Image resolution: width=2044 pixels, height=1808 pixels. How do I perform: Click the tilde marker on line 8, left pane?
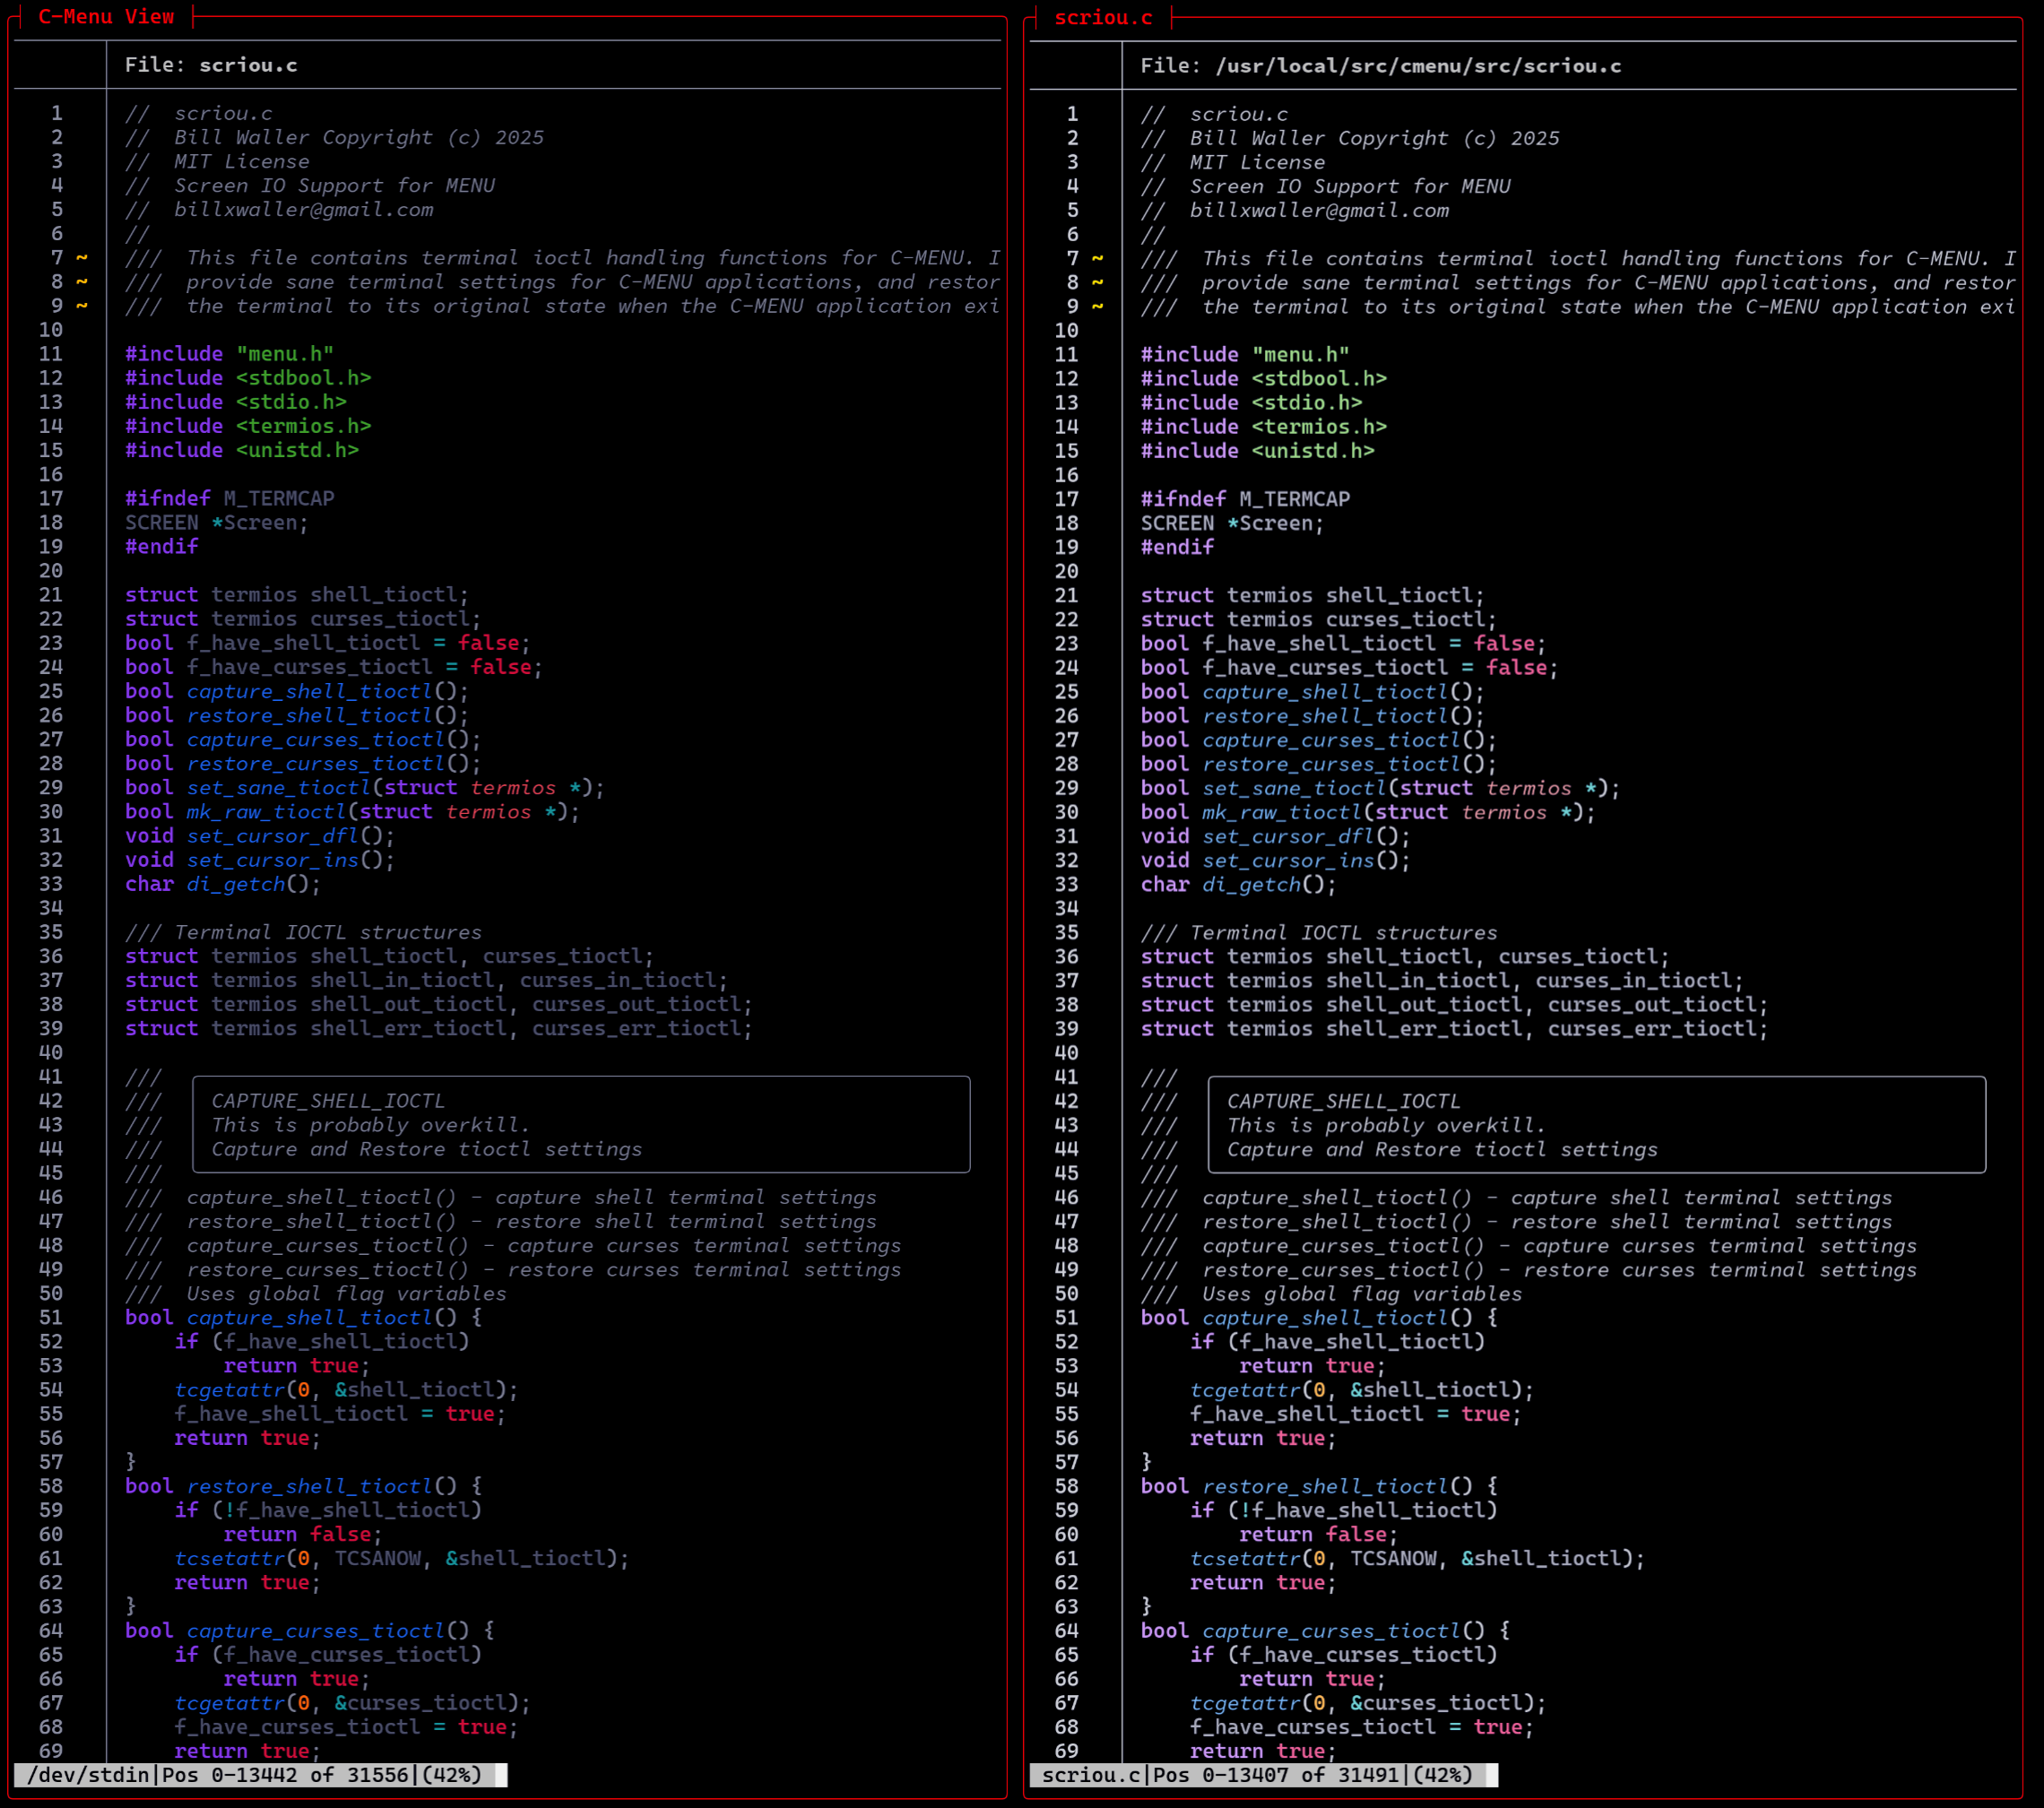[82, 282]
